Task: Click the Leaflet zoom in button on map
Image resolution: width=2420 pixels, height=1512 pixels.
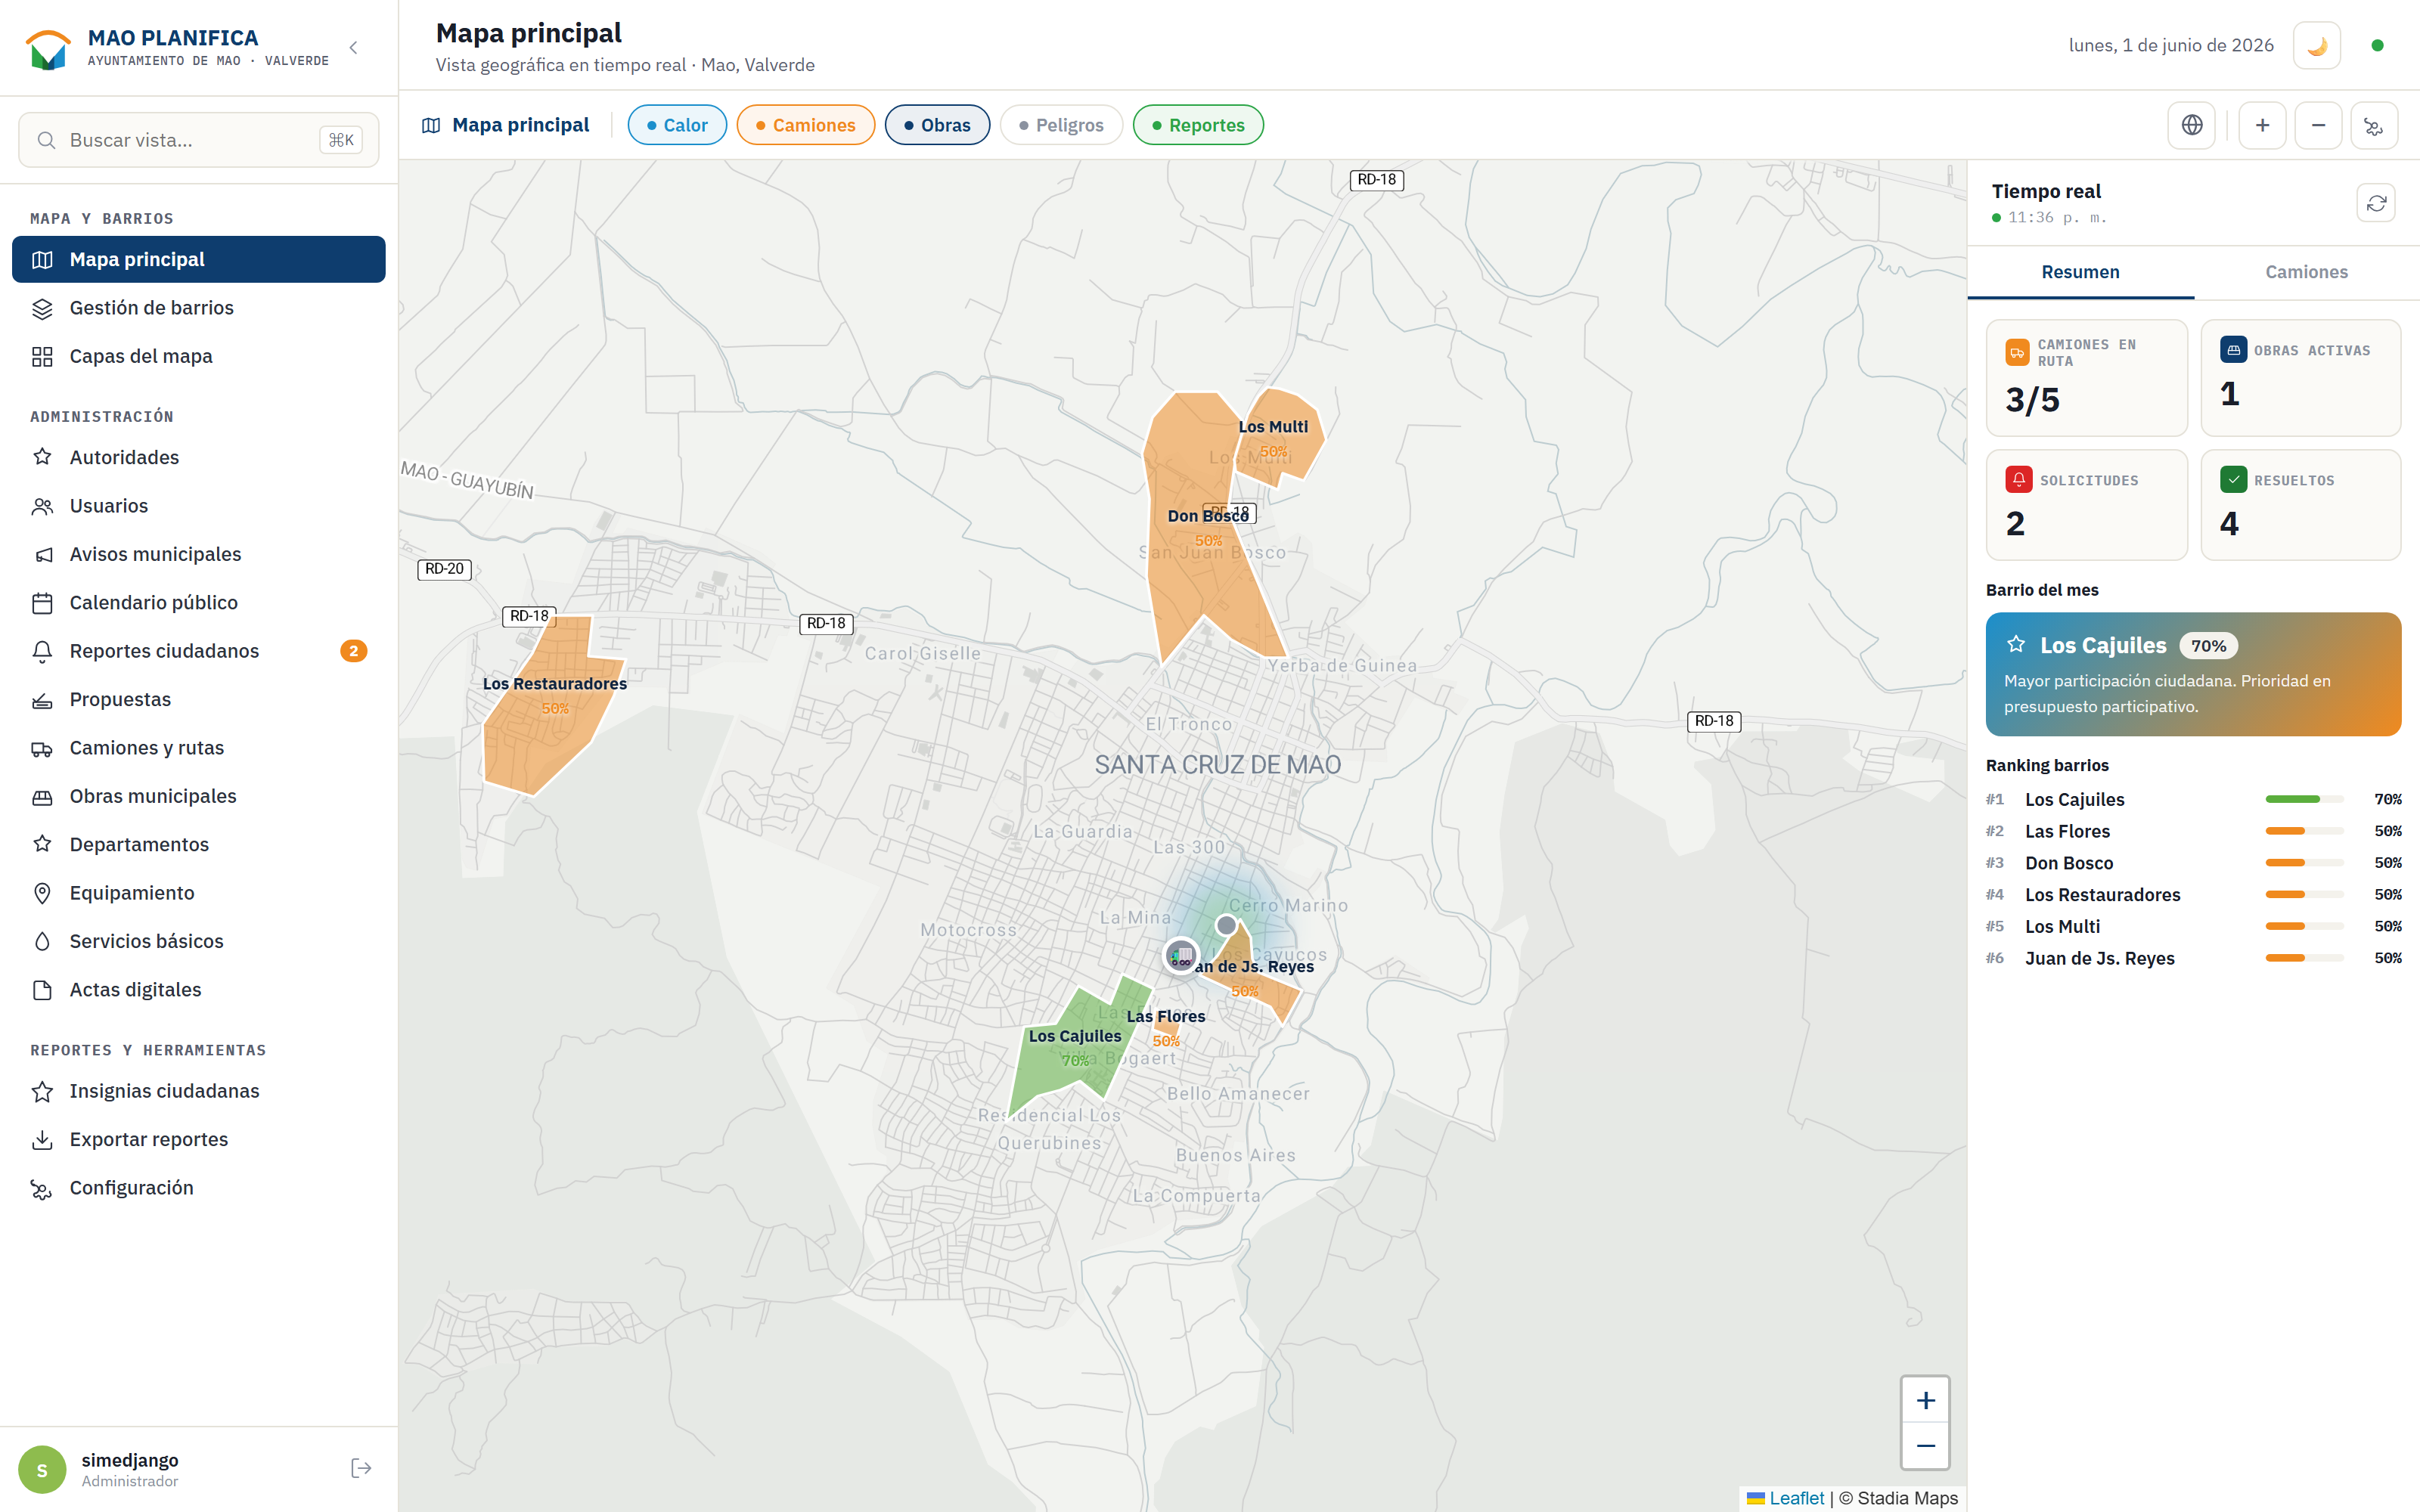Action: tap(1925, 1400)
